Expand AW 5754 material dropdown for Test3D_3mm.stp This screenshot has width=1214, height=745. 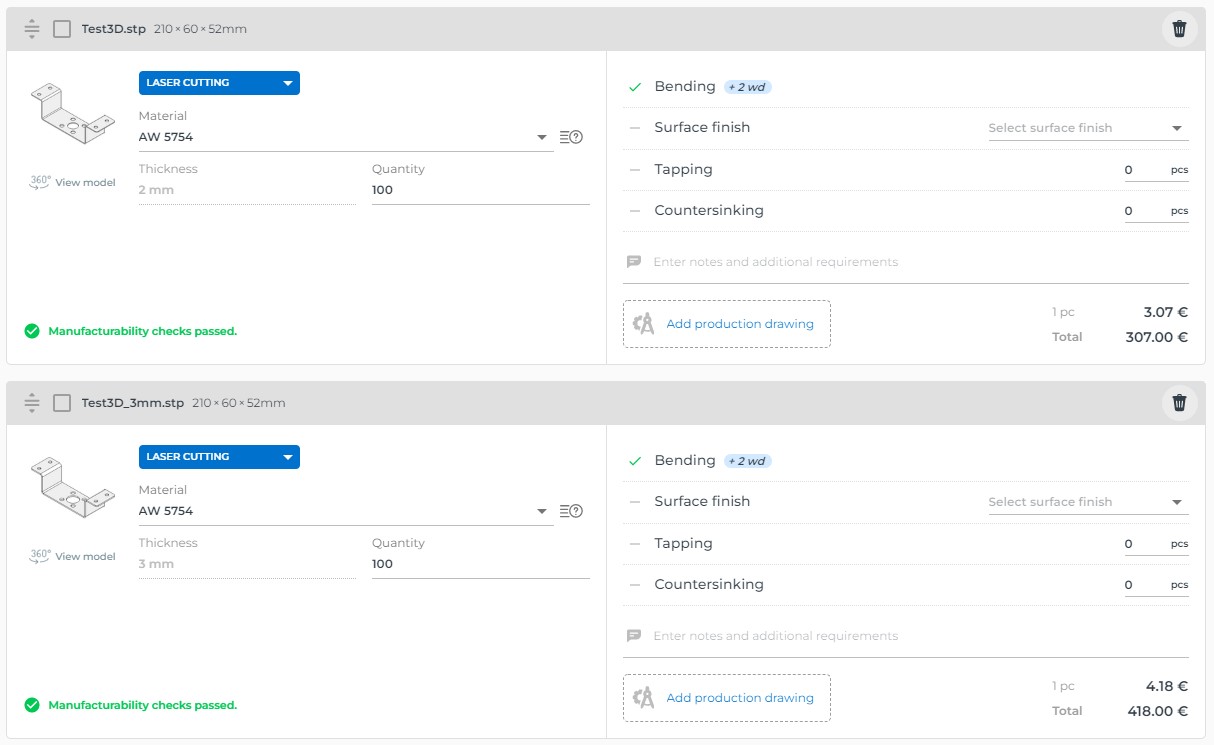coord(346,511)
